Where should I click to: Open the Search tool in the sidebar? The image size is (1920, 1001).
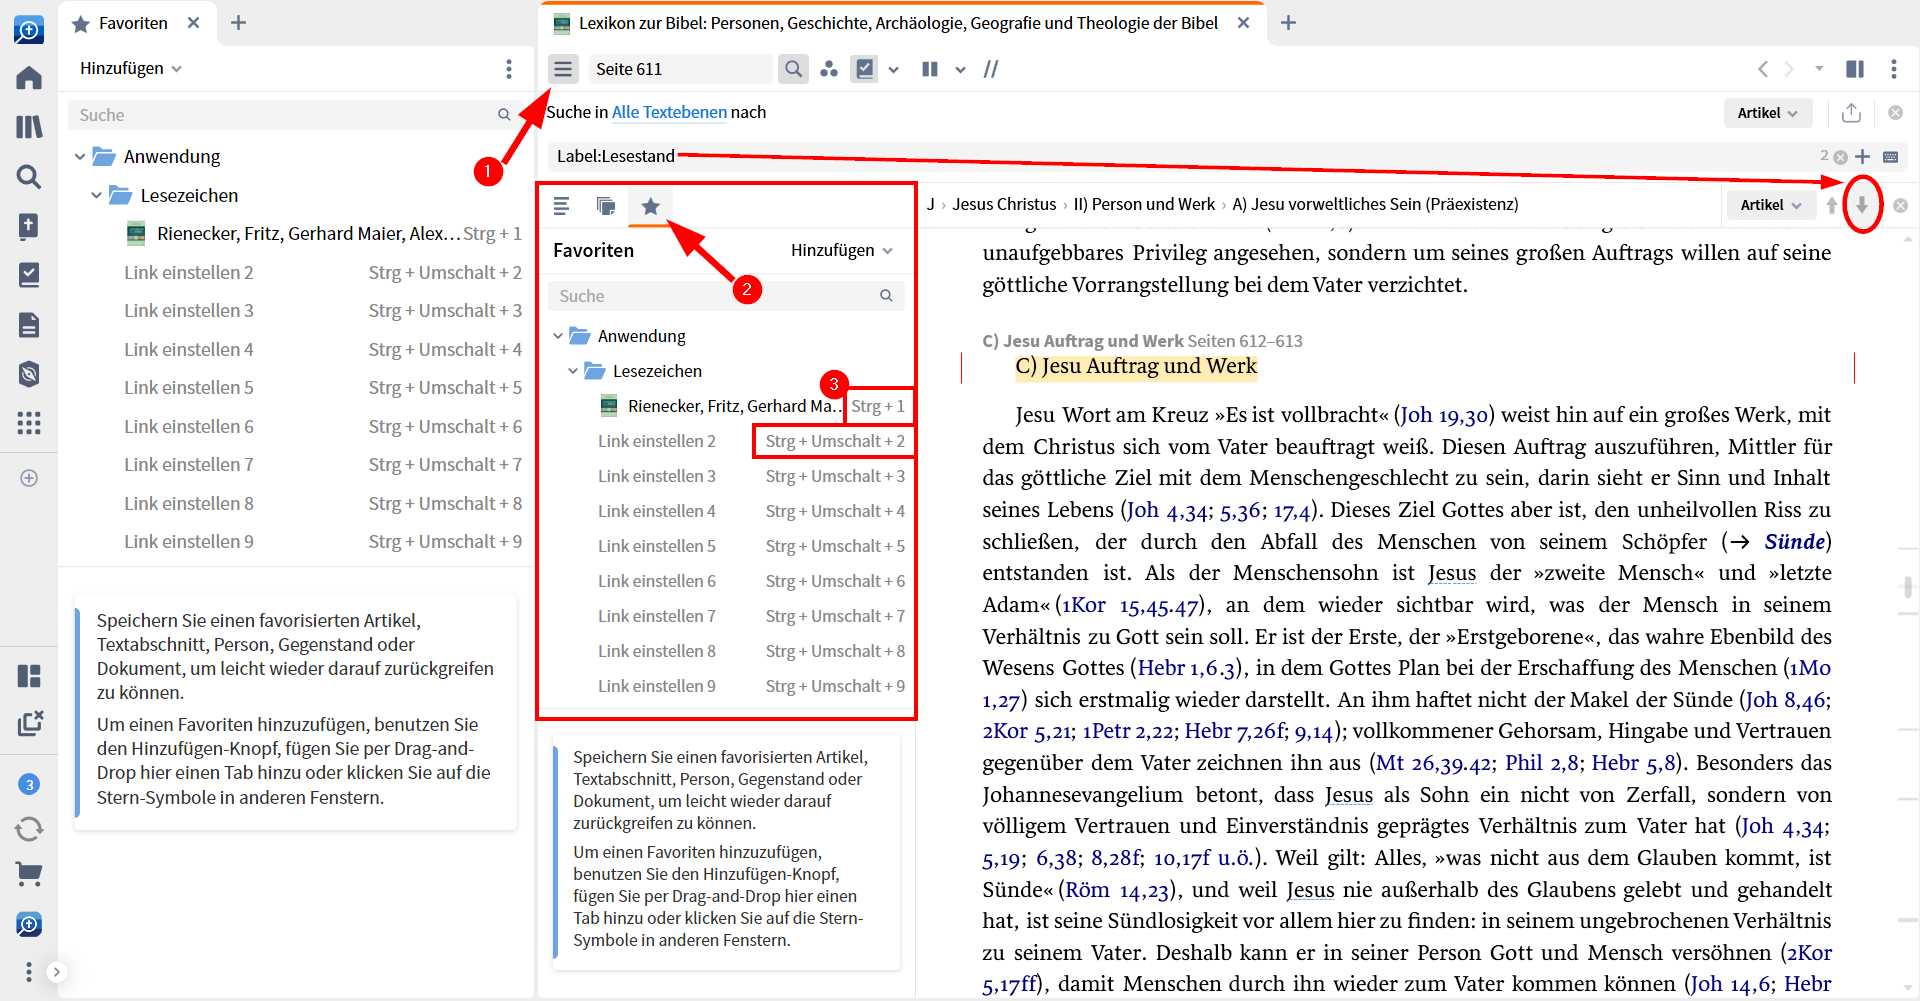point(29,177)
